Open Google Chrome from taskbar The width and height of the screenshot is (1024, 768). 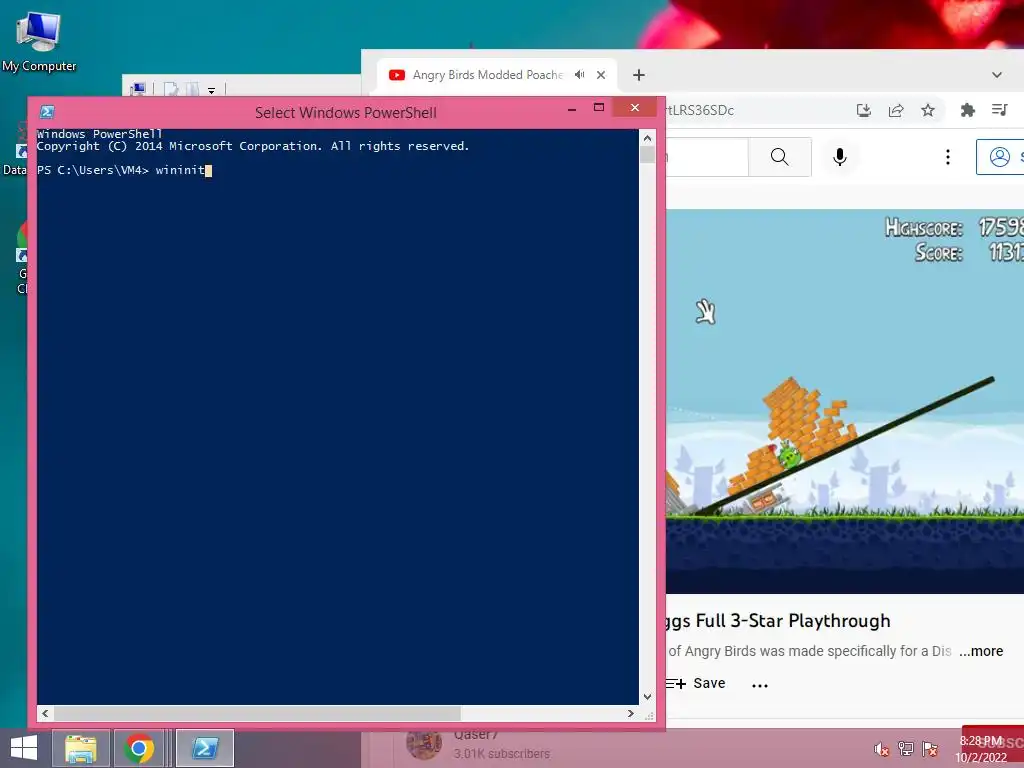(x=139, y=748)
